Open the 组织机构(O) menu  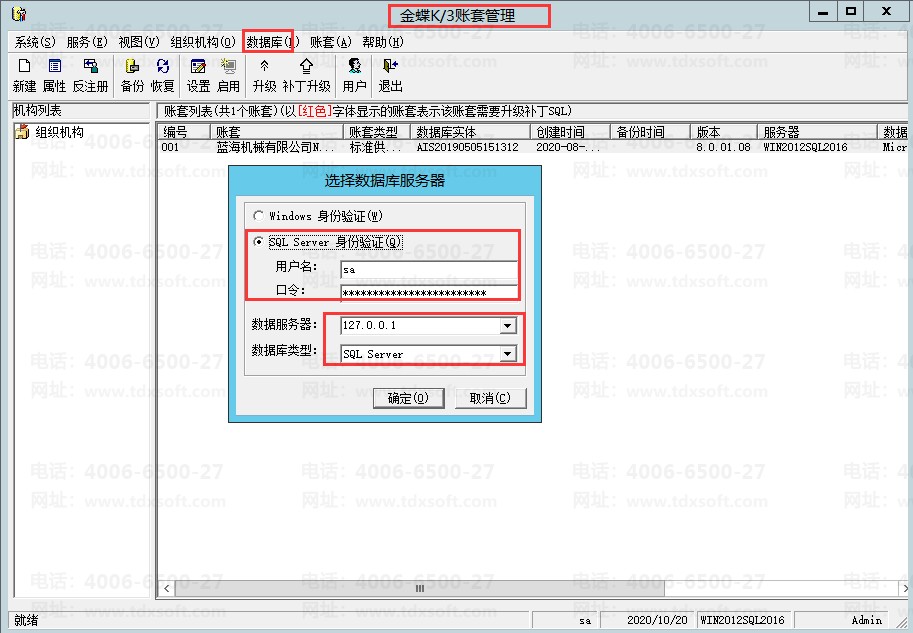(203, 42)
